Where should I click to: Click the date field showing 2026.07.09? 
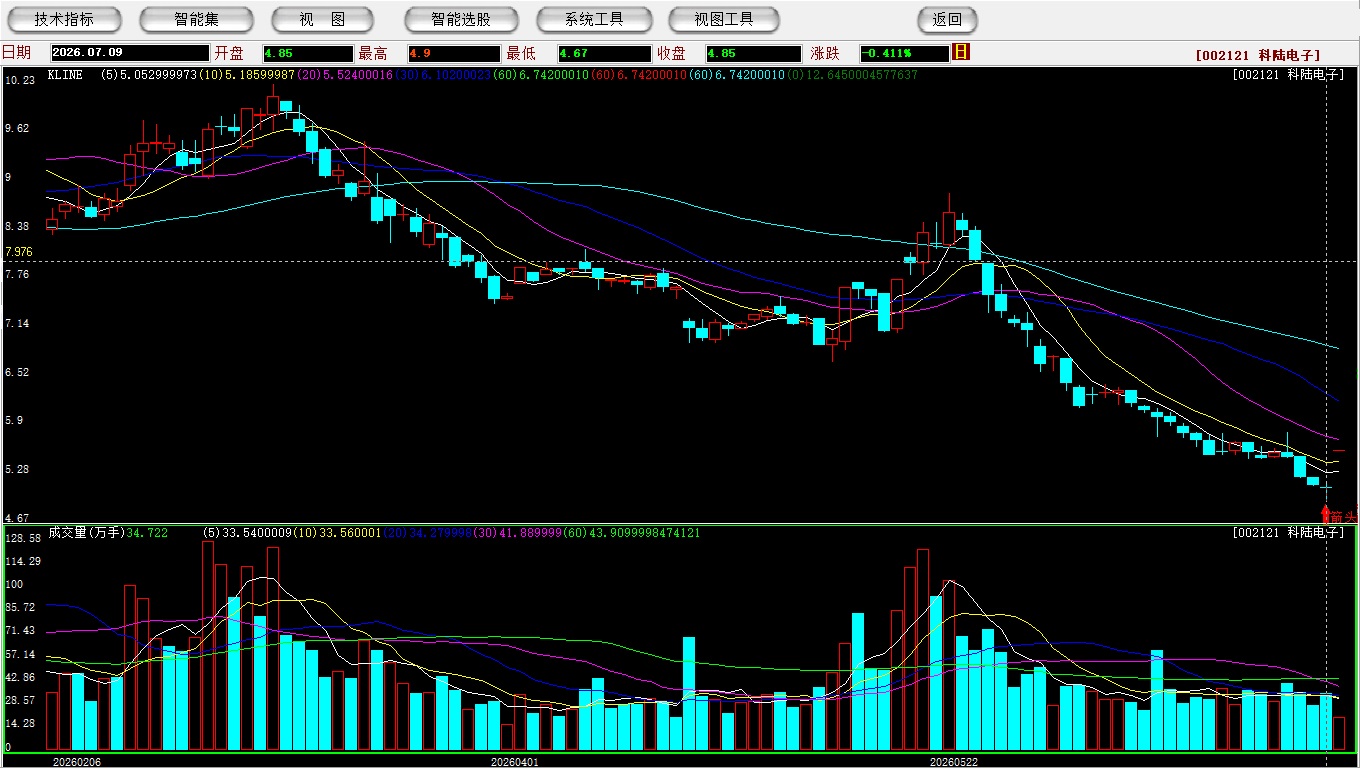(130, 53)
